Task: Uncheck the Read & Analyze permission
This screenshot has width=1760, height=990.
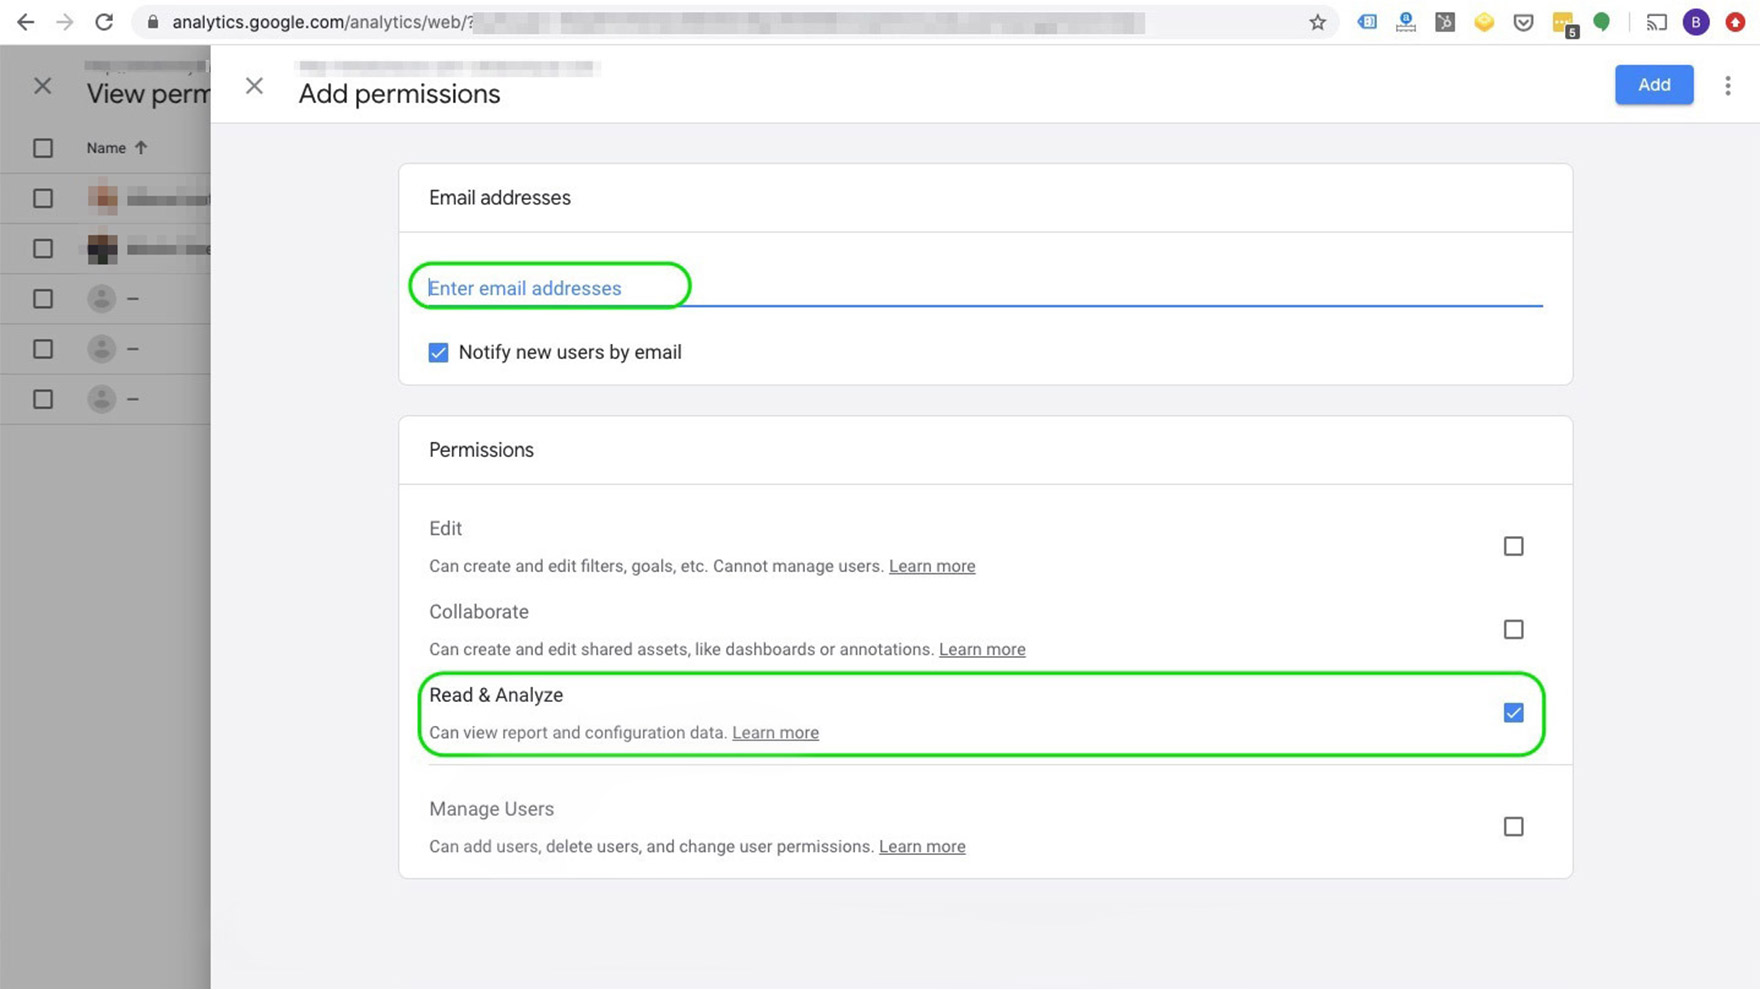Action: click(x=1513, y=713)
